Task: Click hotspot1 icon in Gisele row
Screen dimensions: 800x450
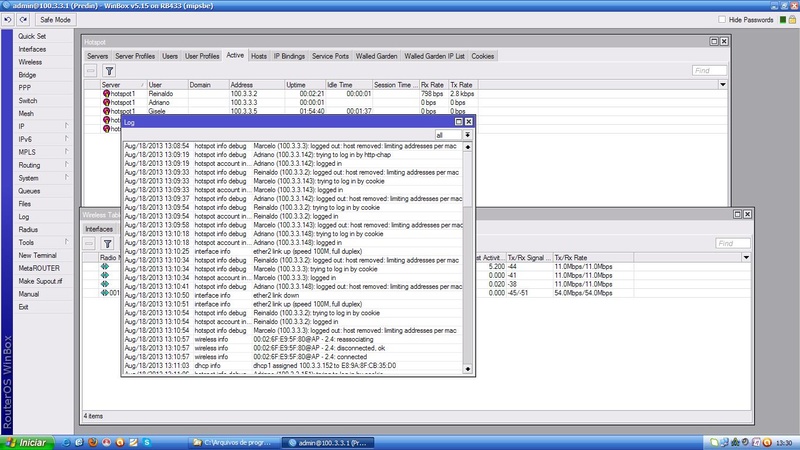Action: [106, 111]
